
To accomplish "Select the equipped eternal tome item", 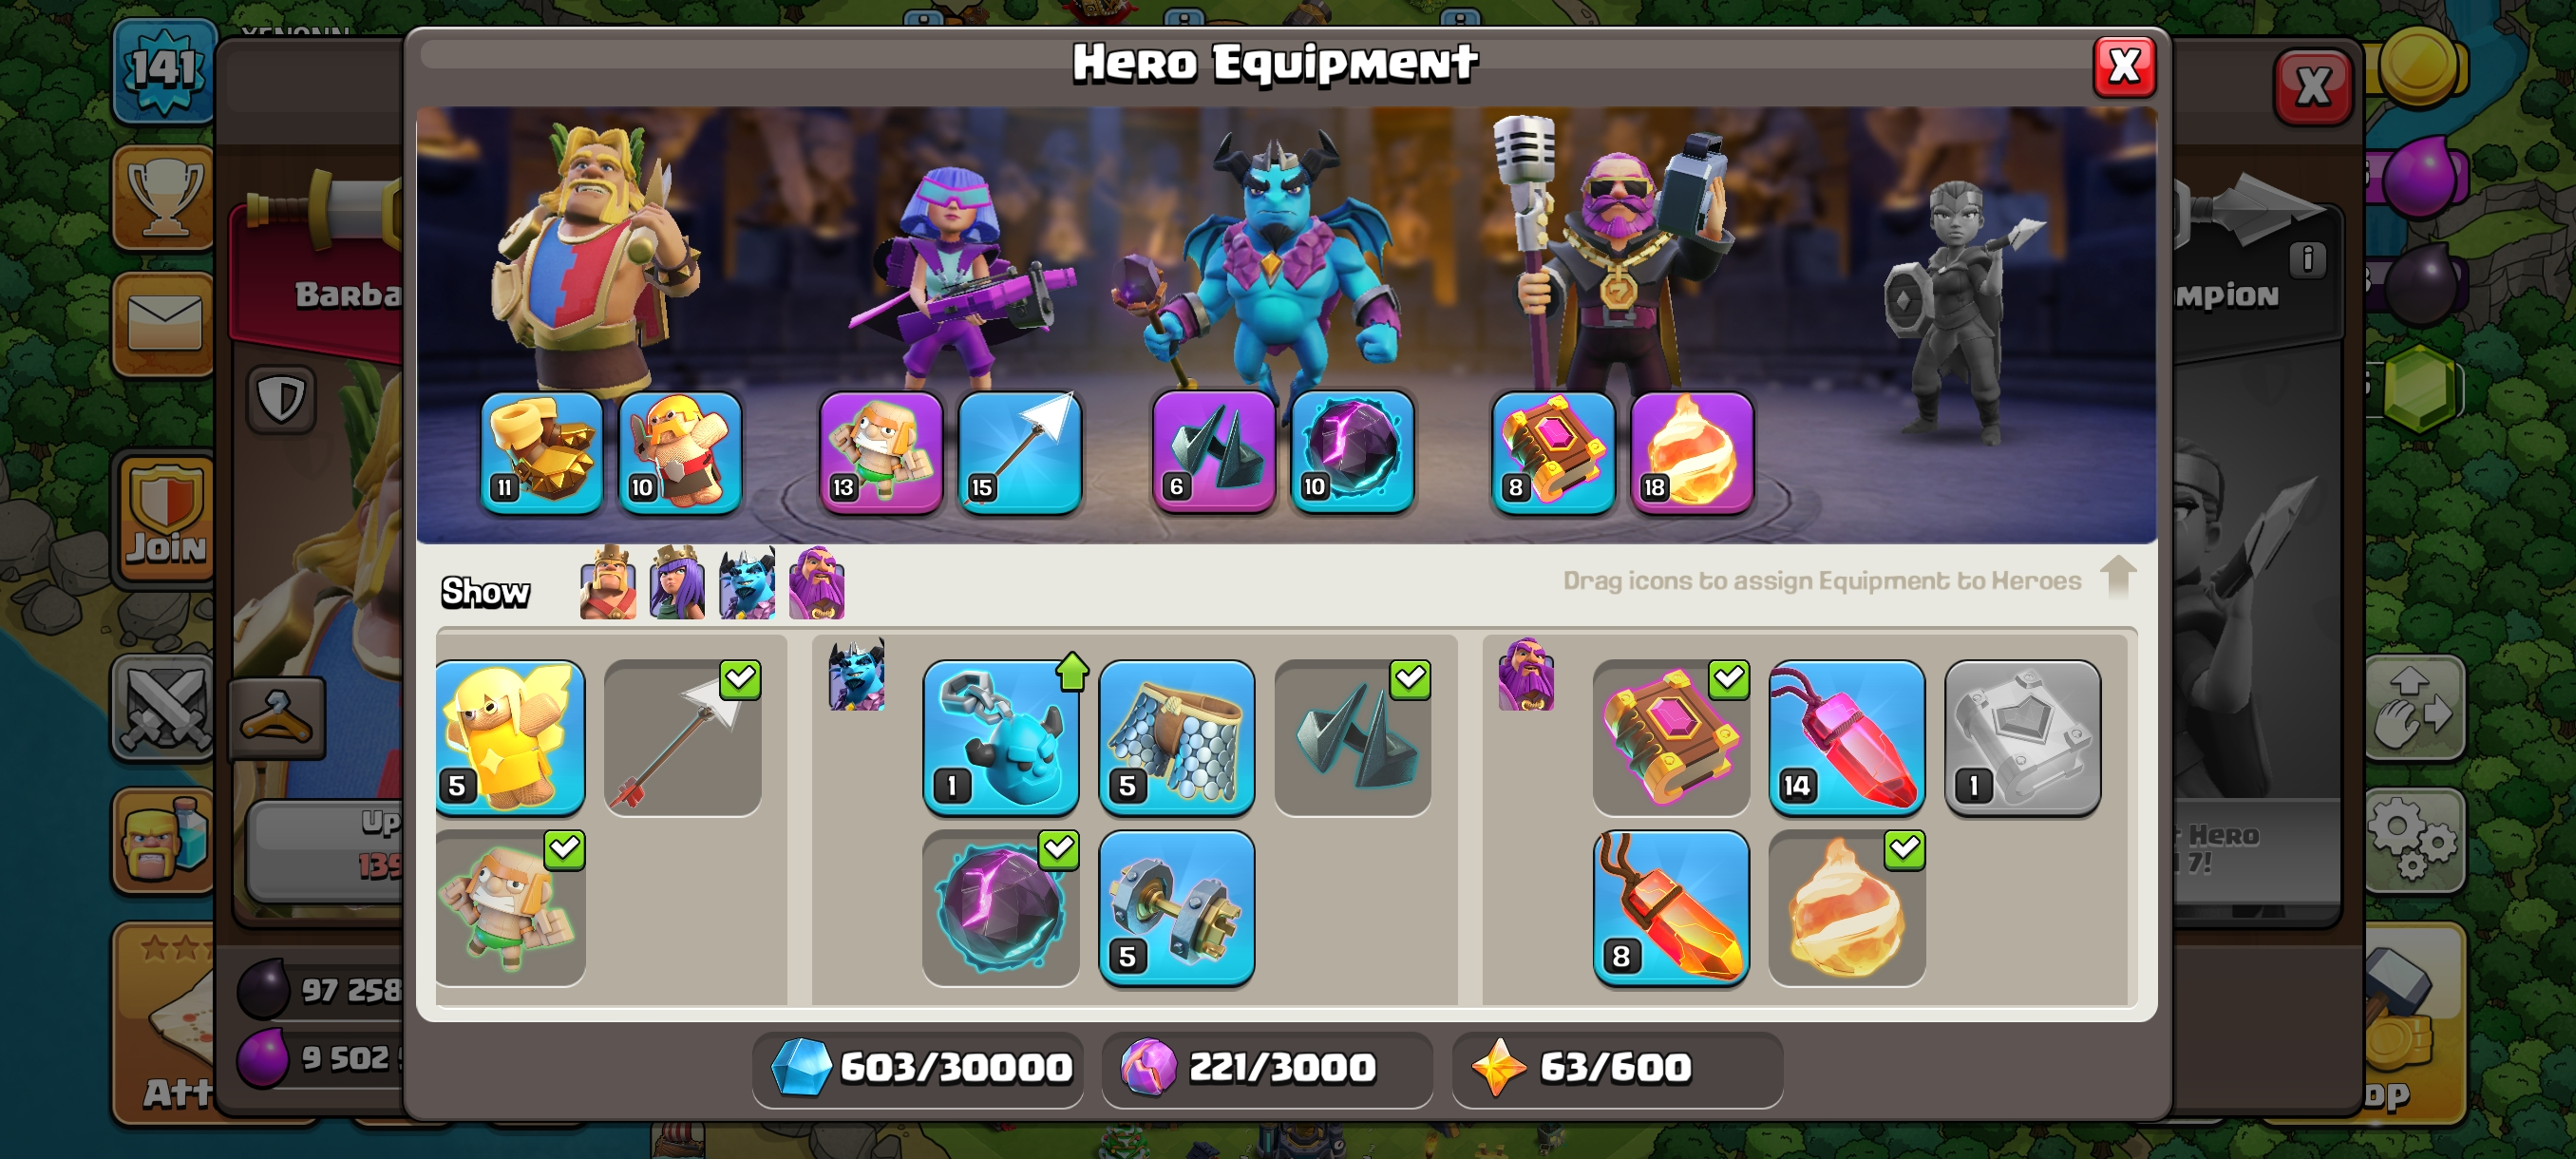I will (1670, 737).
